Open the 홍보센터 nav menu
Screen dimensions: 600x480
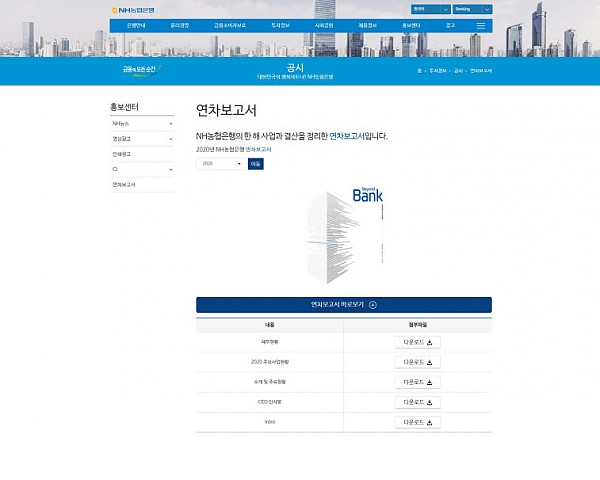[x=411, y=26]
